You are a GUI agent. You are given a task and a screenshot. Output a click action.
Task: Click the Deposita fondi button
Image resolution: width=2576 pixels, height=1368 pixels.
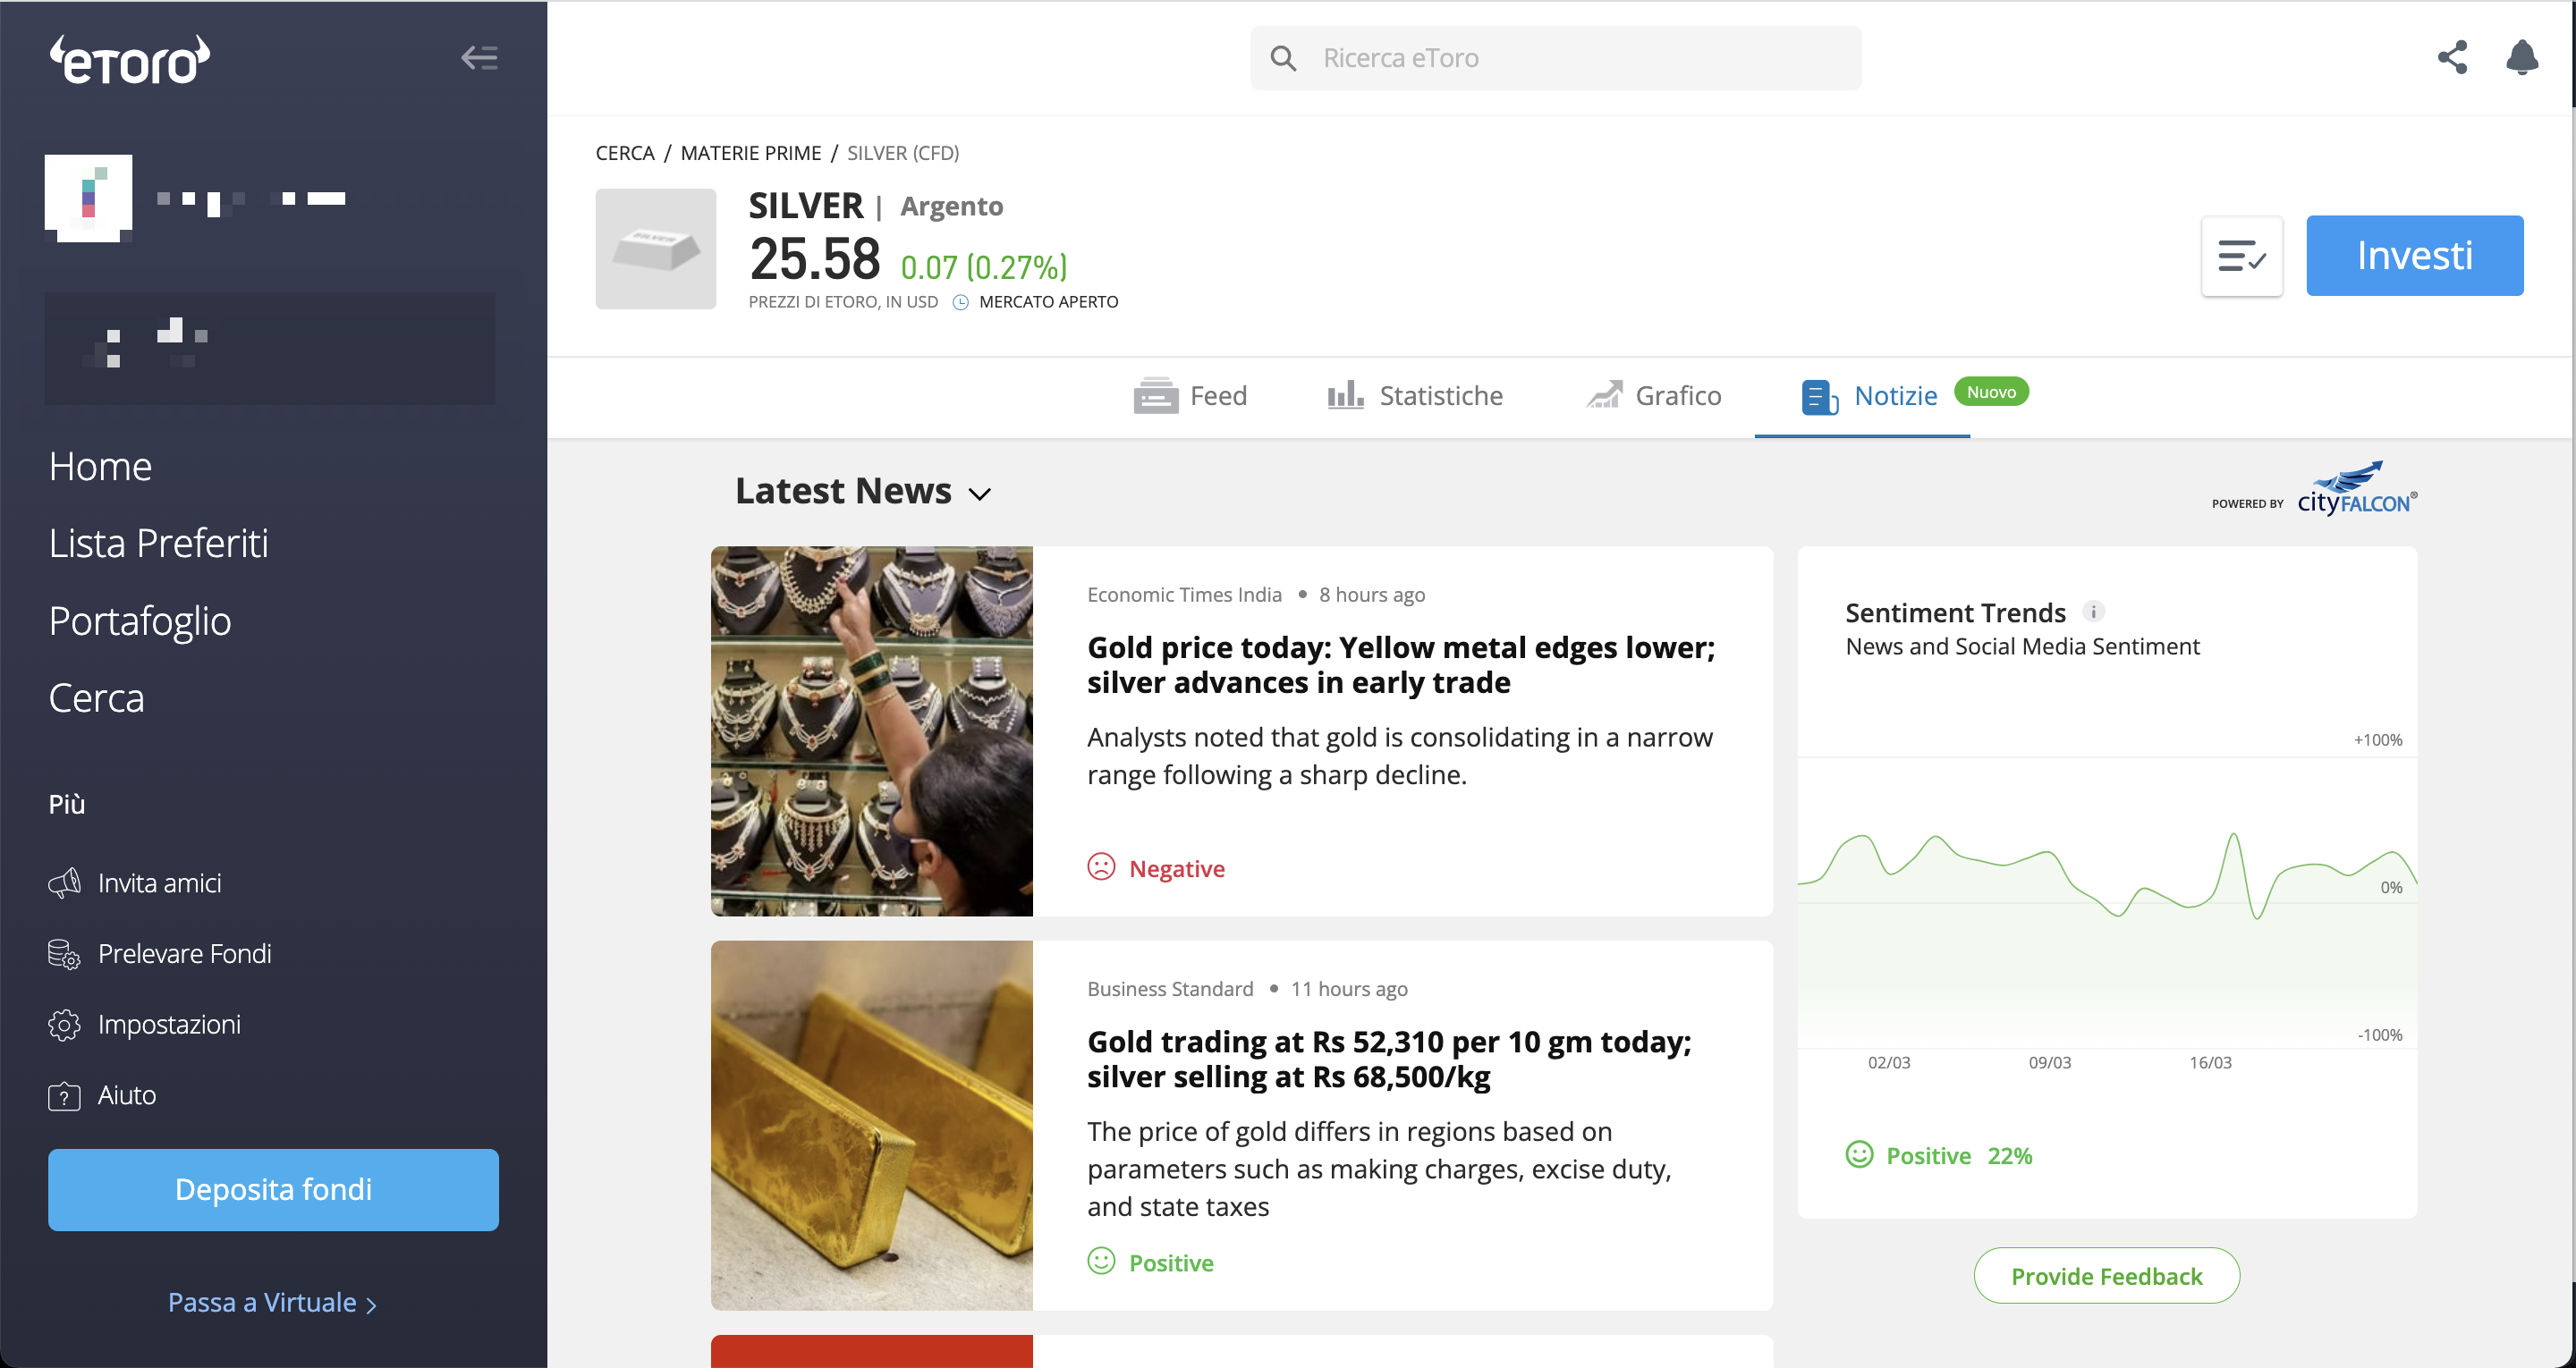pos(273,1189)
